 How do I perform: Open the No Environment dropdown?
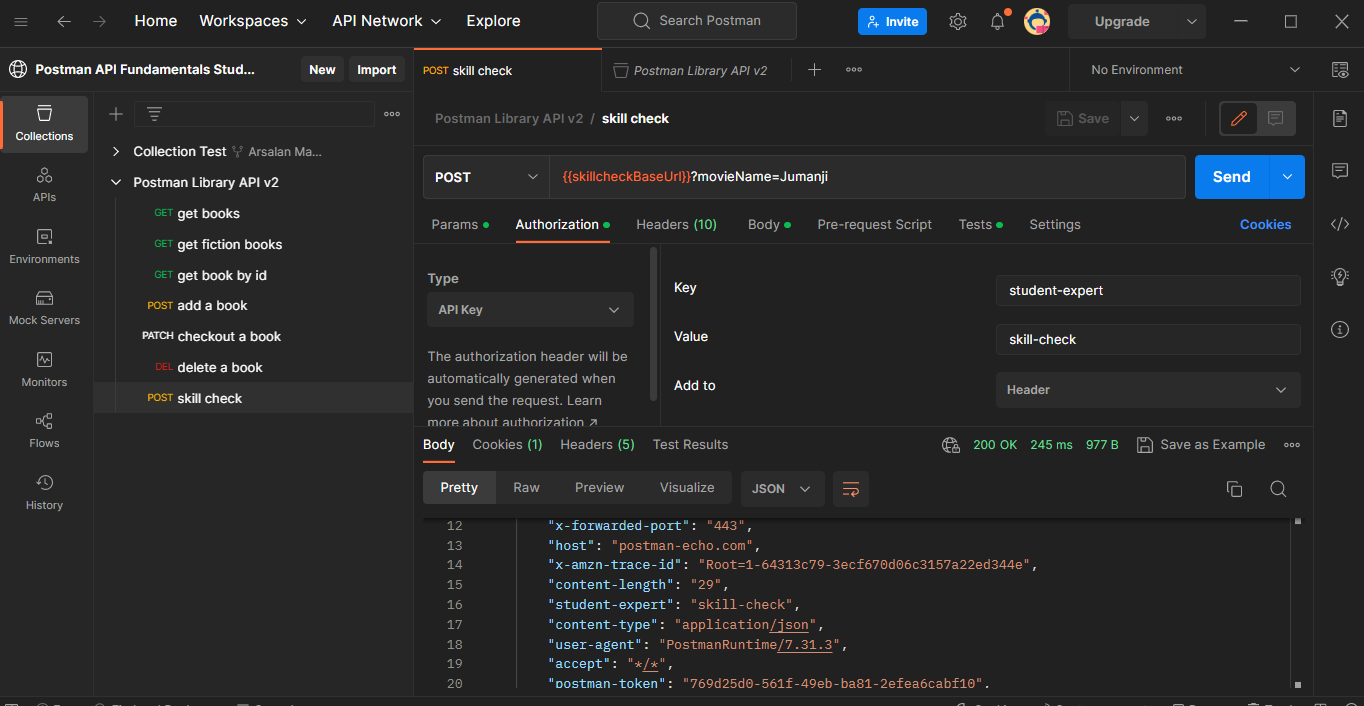point(1190,69)
